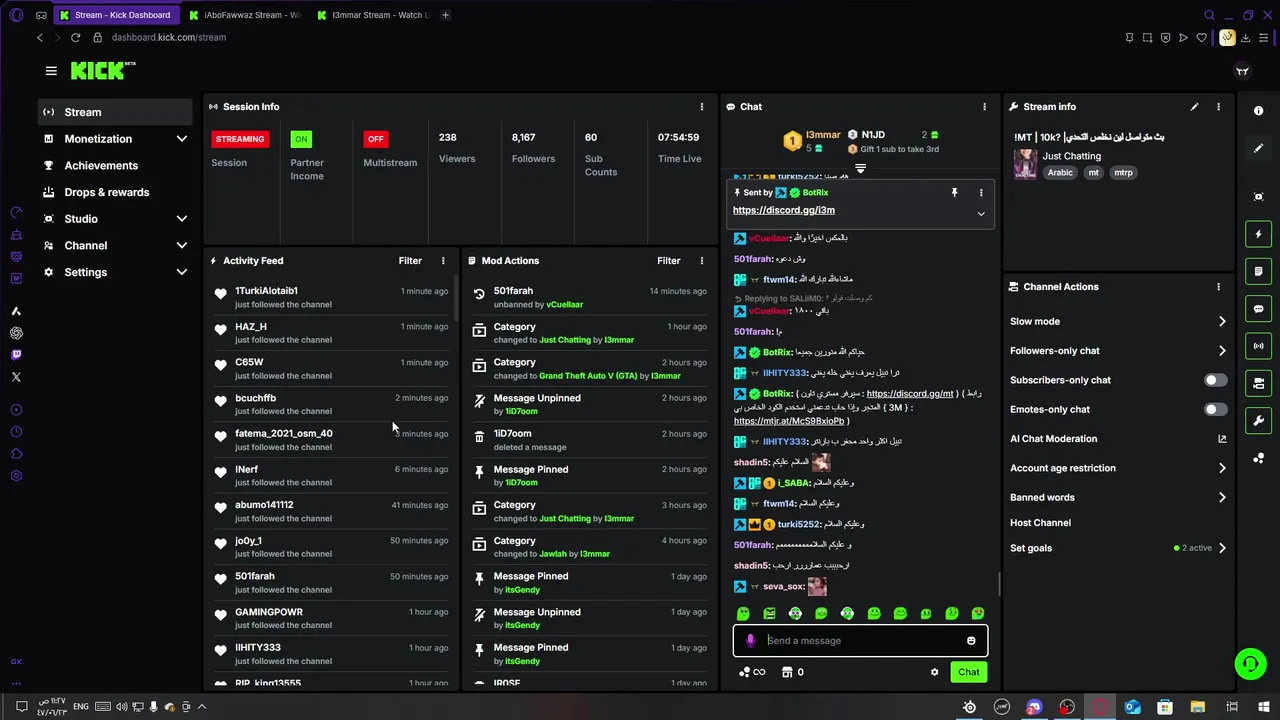Open chat settings gear icon
Image resolution: width=1280 pixels, height=720 pixels.
point(935,672)
